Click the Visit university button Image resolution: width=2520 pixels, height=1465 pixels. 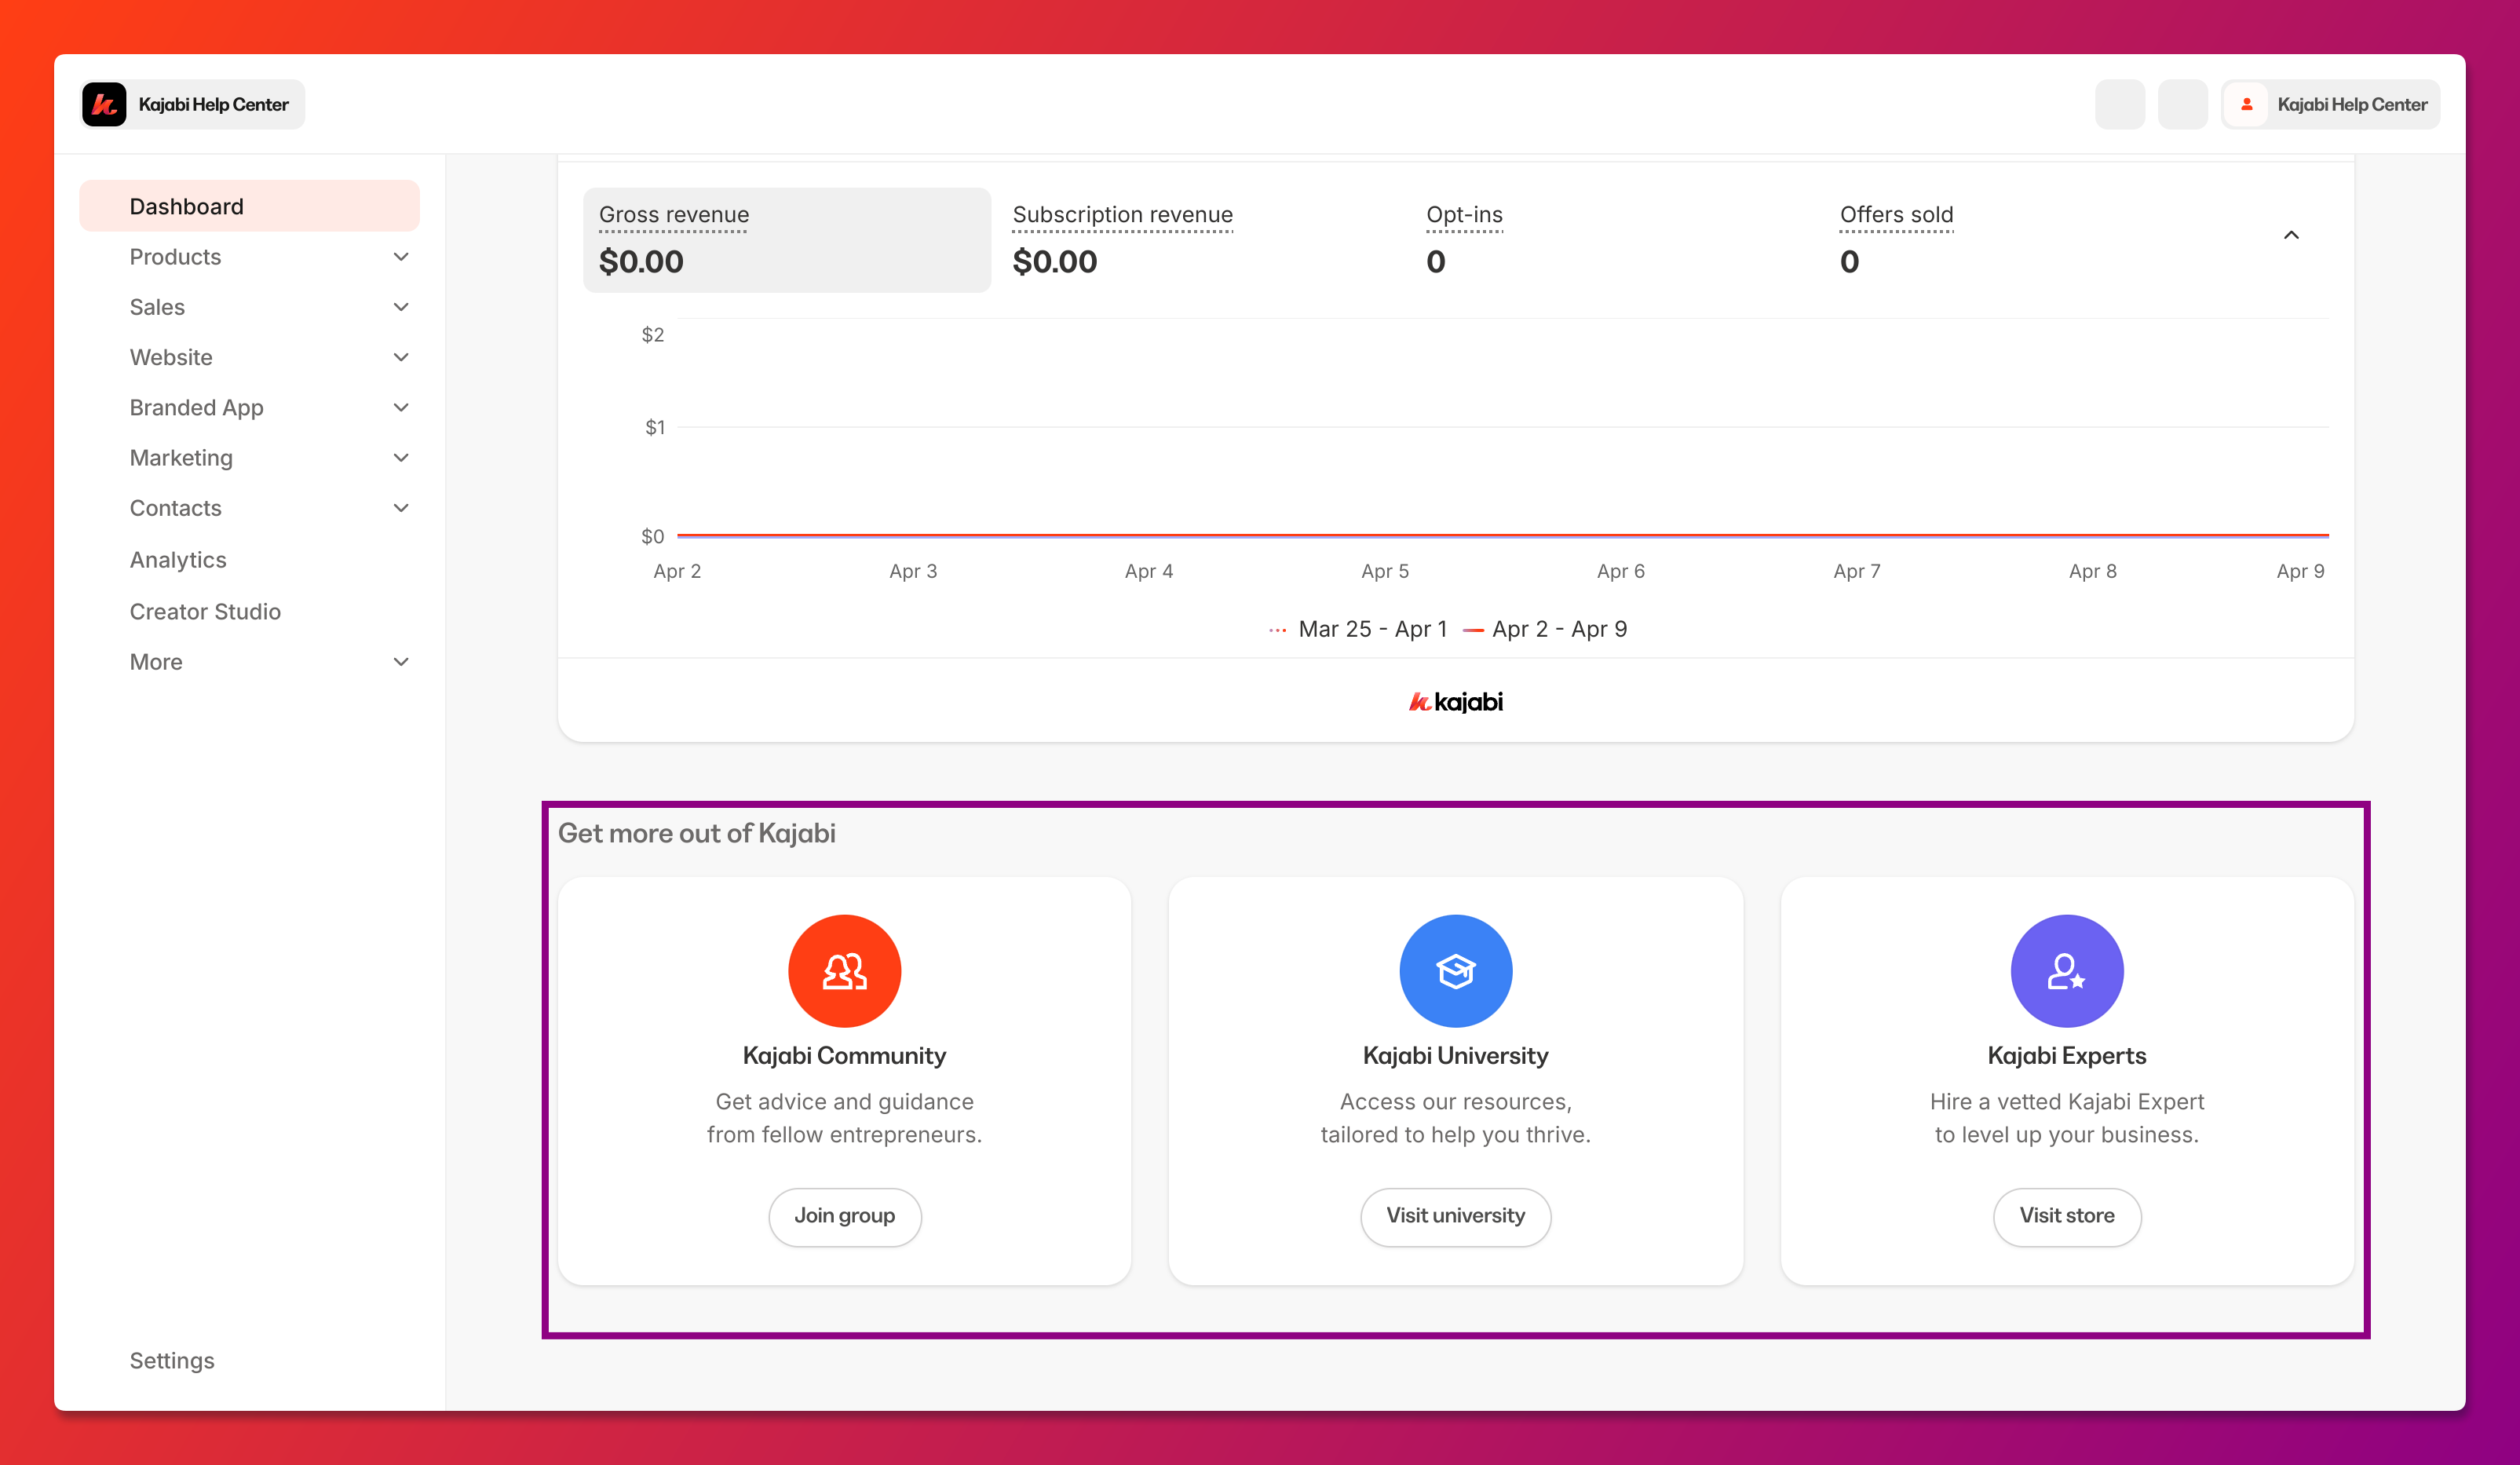1455,1216
